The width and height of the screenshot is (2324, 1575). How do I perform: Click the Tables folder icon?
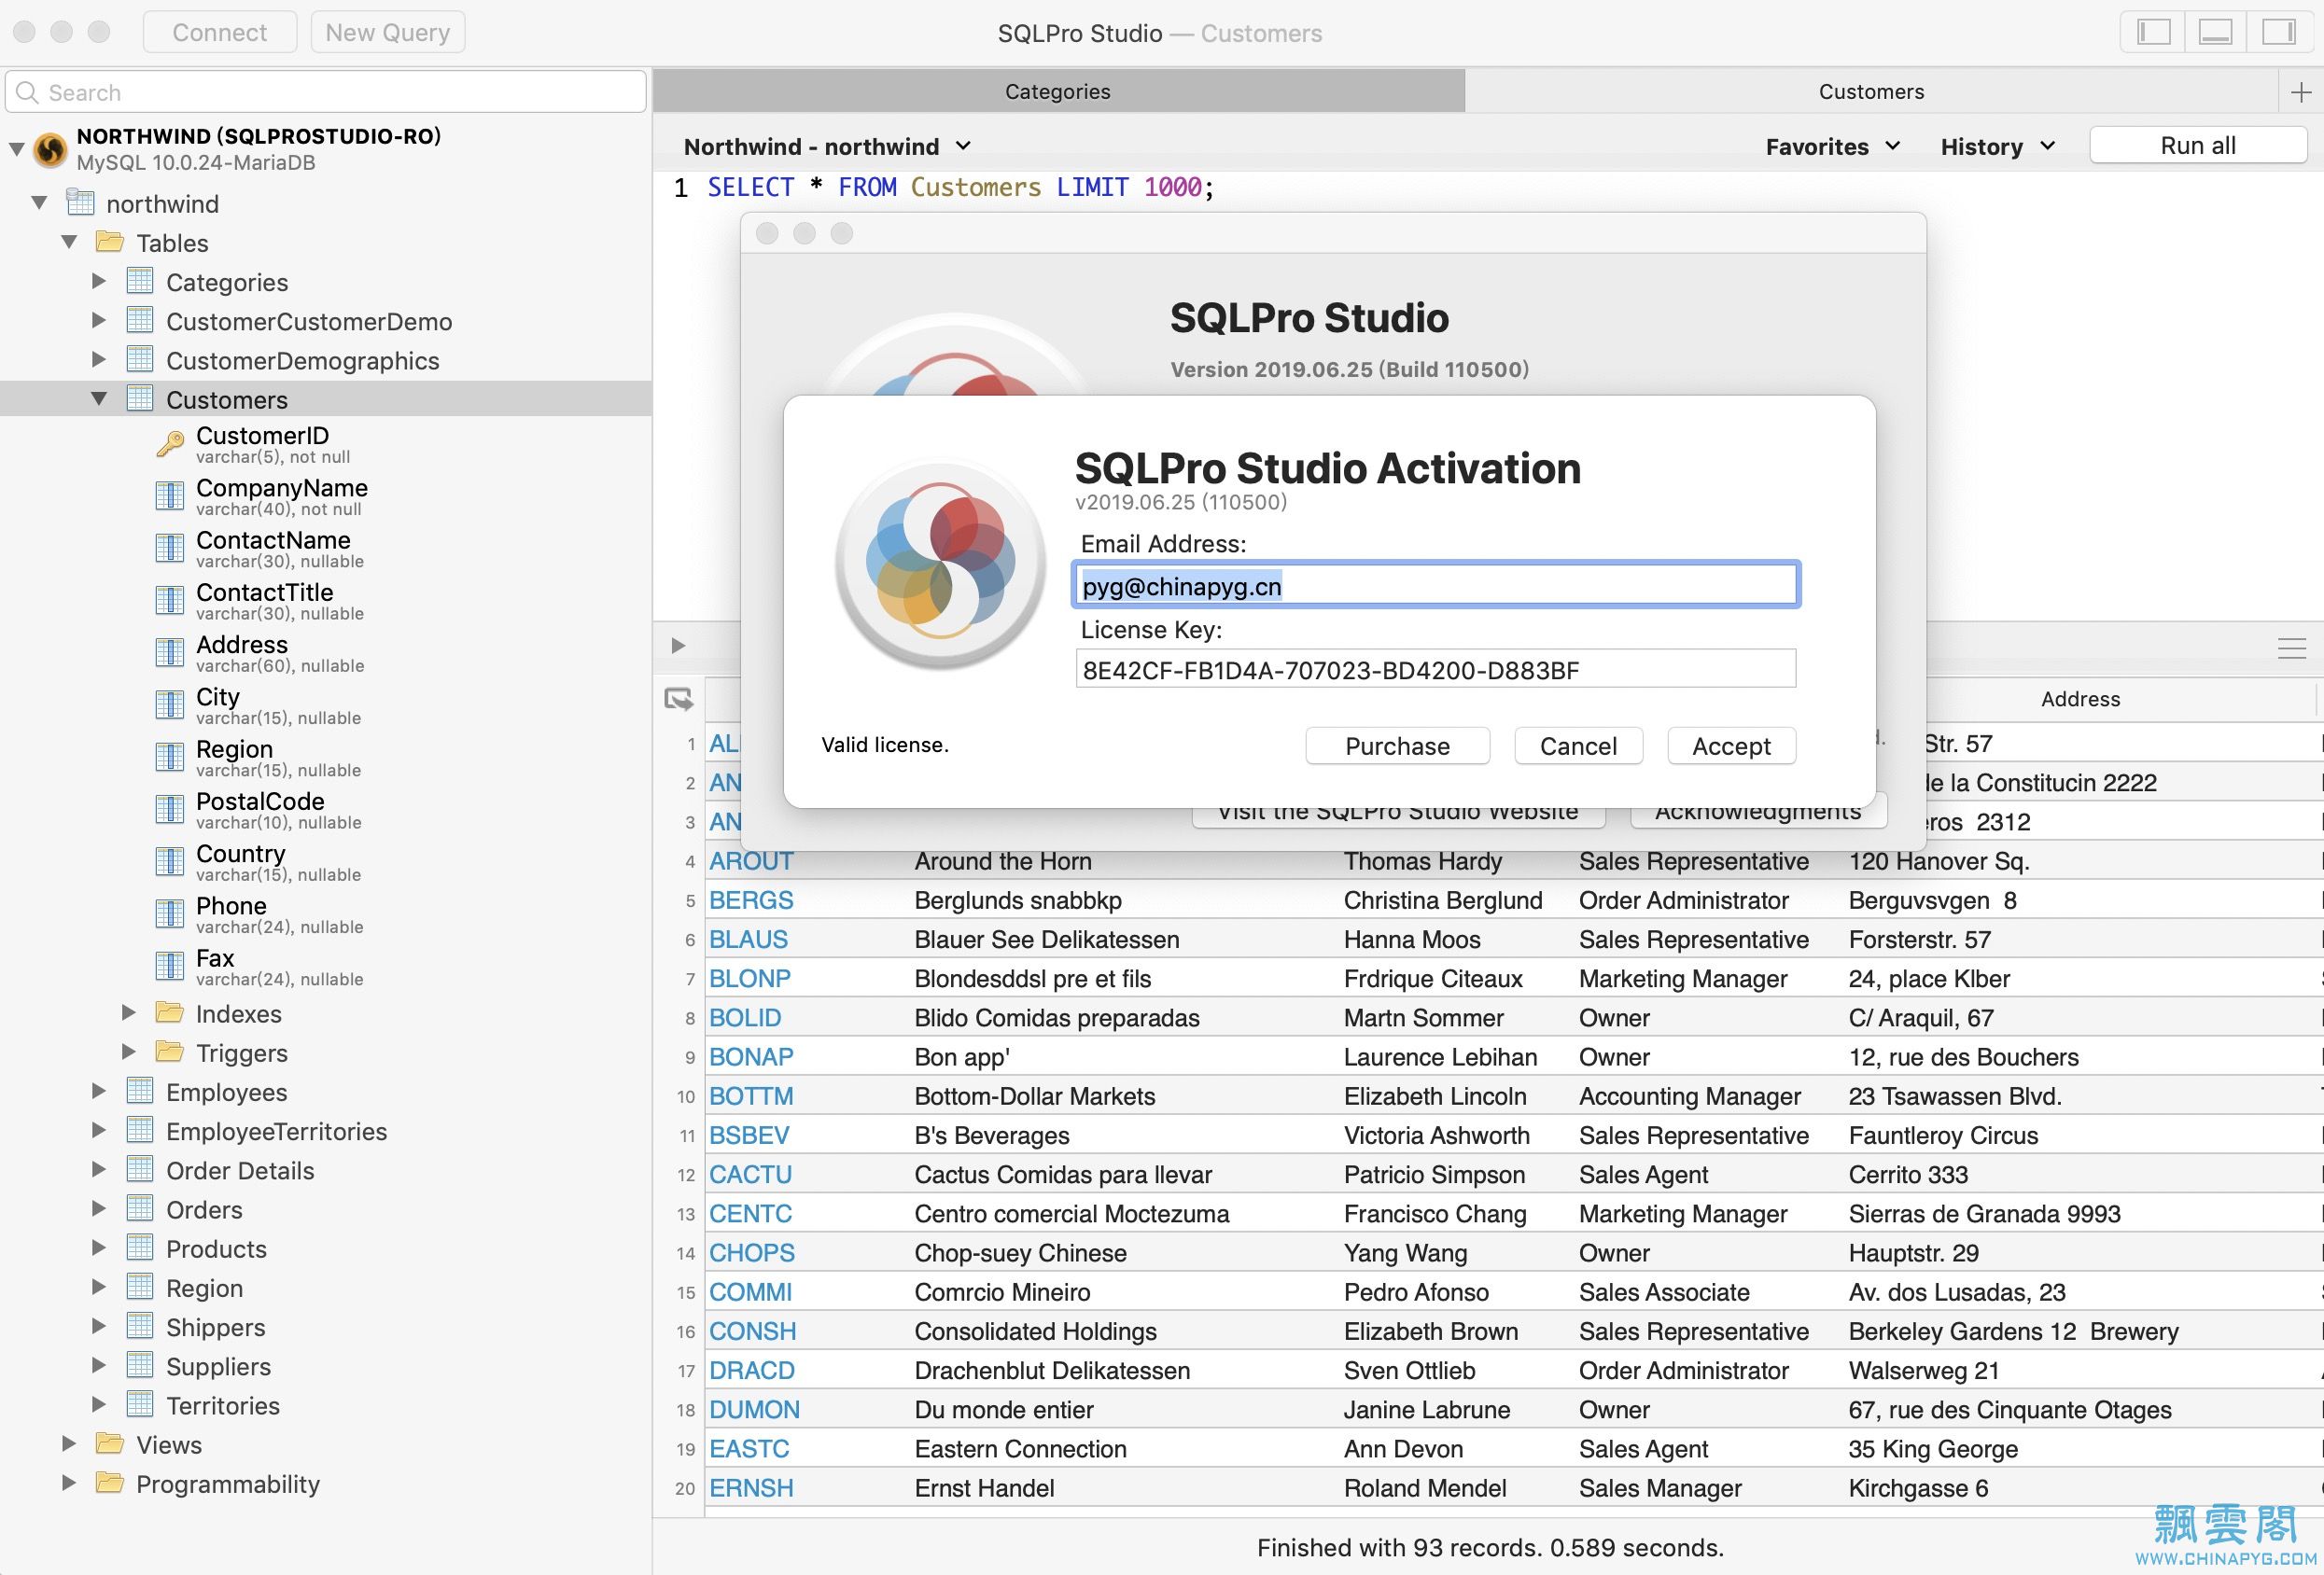point(110,242)
